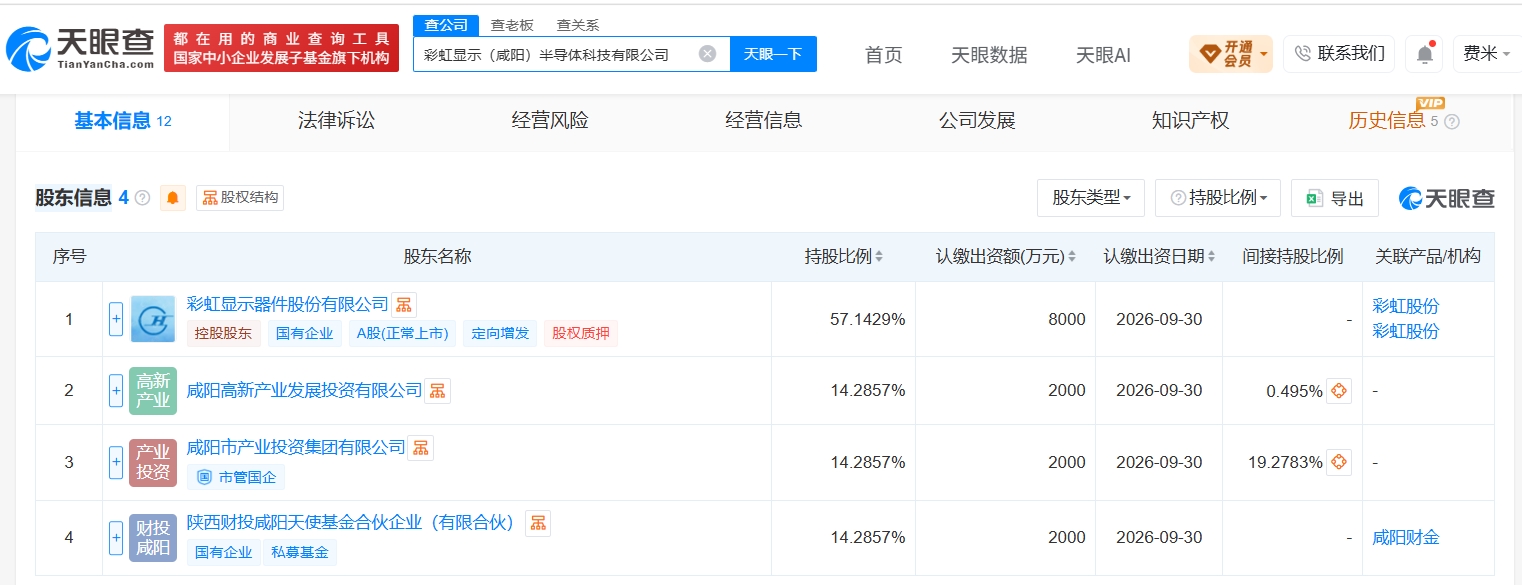Clear the search box with X icon
This screenshot has width=1522, height=585.
pos(707,54)
